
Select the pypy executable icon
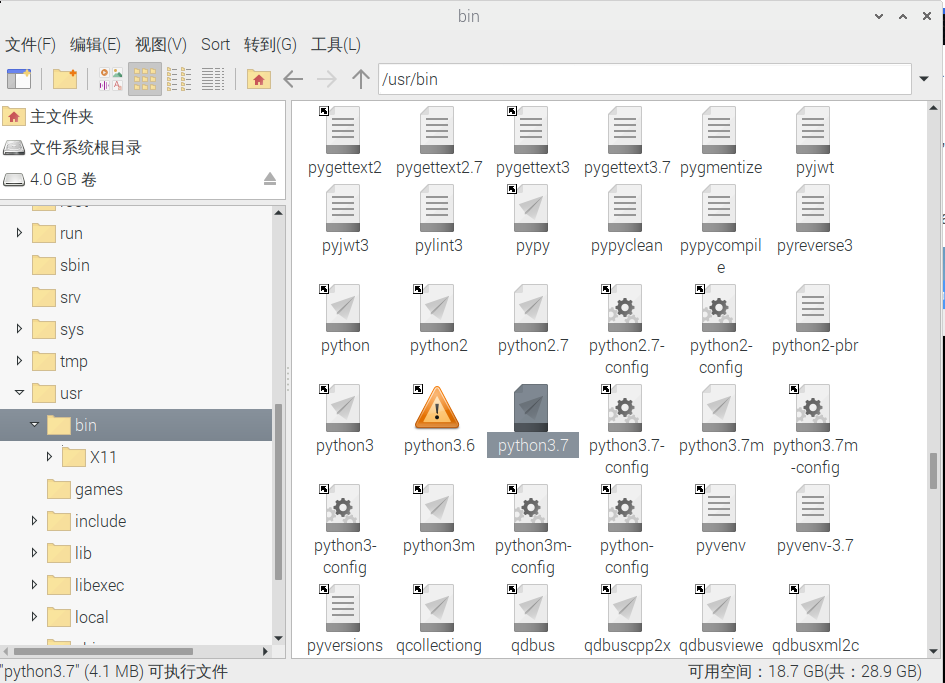pyautogui.click(x=531, y=209)
